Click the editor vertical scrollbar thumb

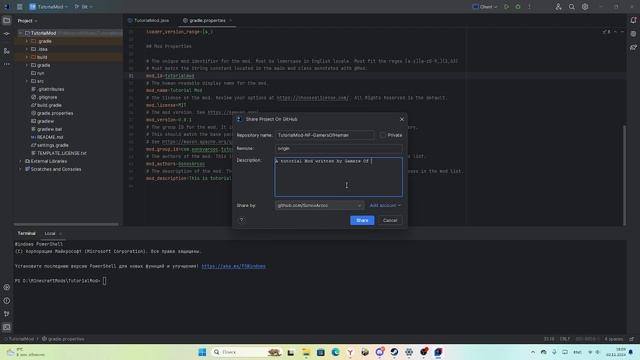coord(624,176)
